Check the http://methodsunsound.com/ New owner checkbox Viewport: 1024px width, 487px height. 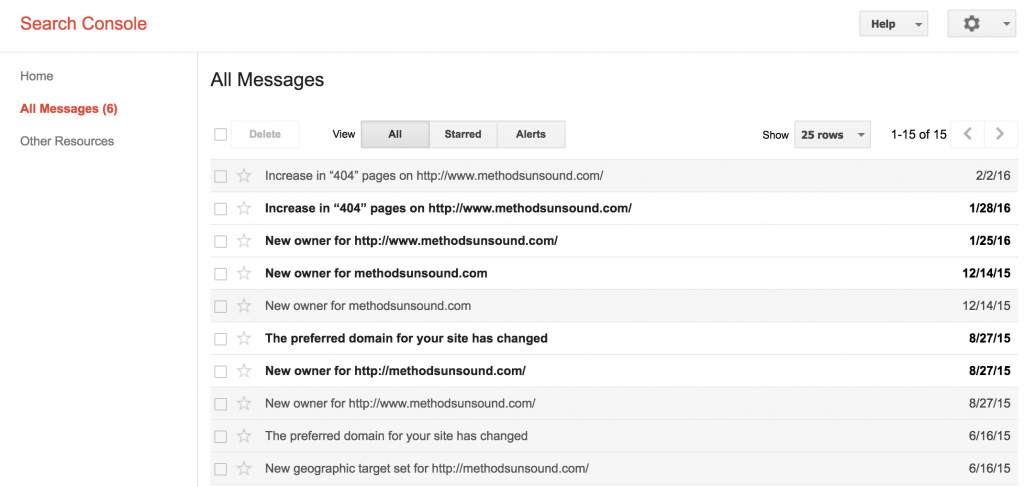(x=221, y=371)
